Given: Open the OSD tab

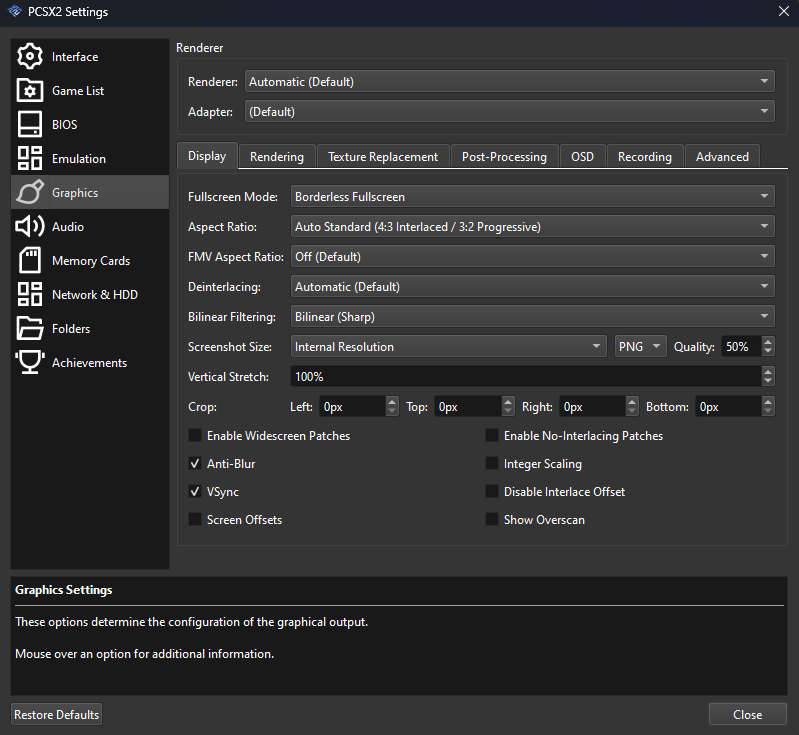Looking at the screenshot, I should (582, 156).
